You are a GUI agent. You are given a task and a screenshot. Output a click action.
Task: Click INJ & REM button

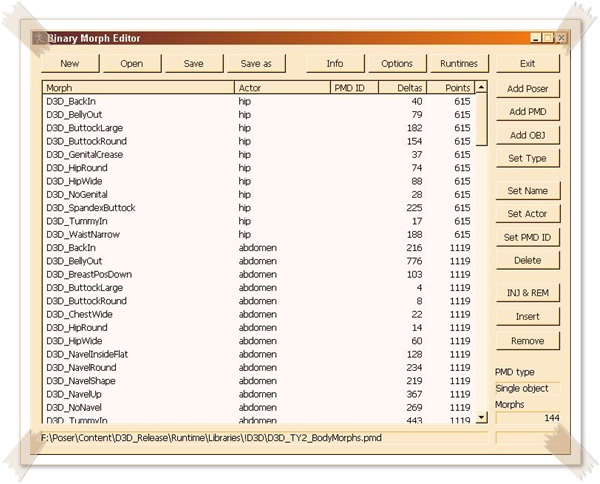tap(528, 293)
